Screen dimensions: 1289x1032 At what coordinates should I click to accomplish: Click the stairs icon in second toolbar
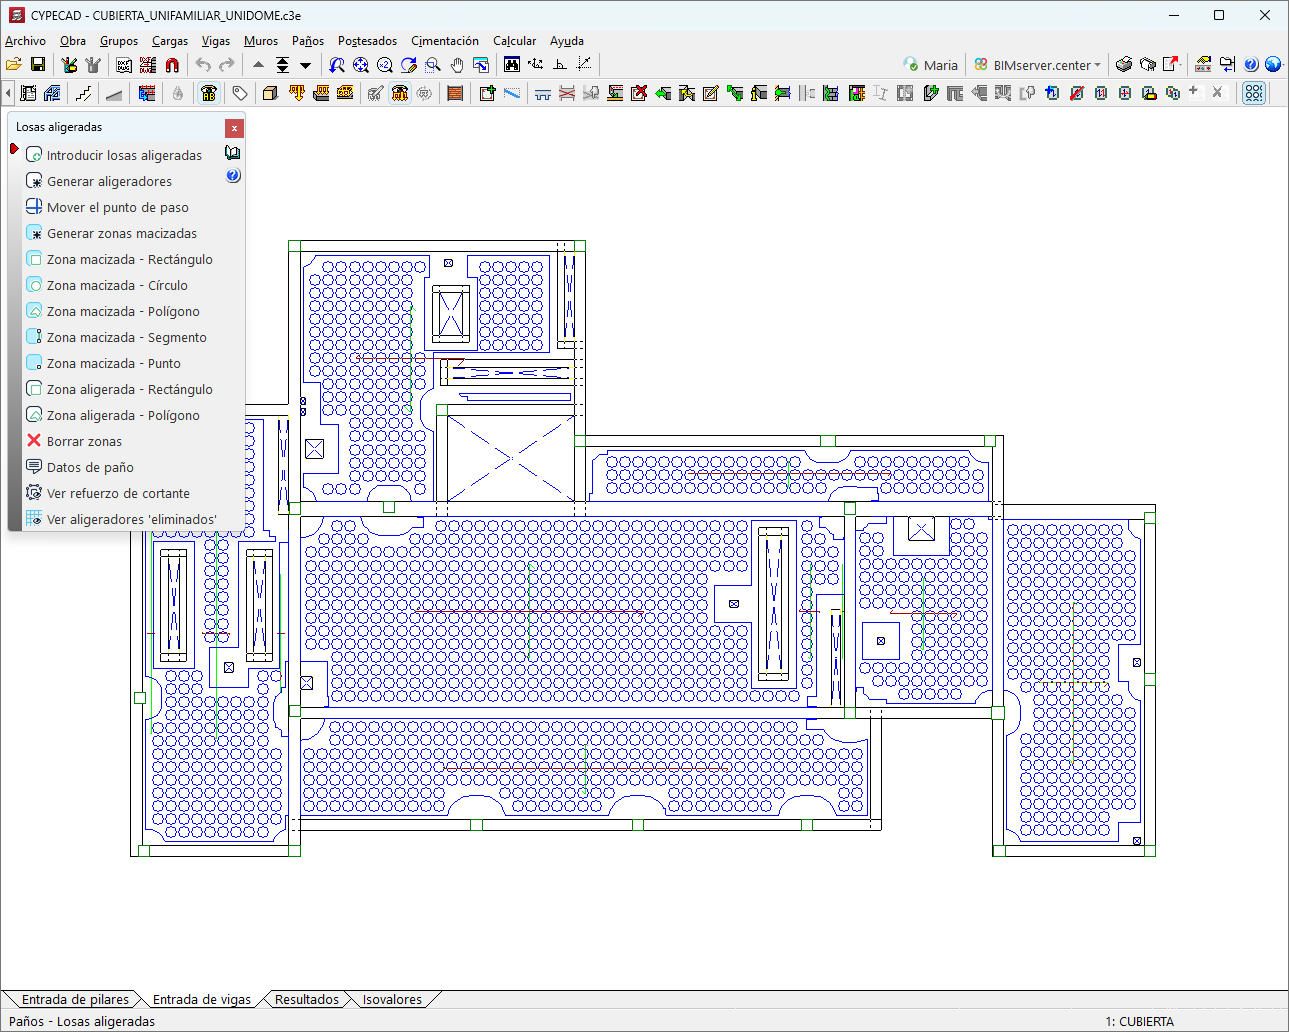(x=84, y=93)
